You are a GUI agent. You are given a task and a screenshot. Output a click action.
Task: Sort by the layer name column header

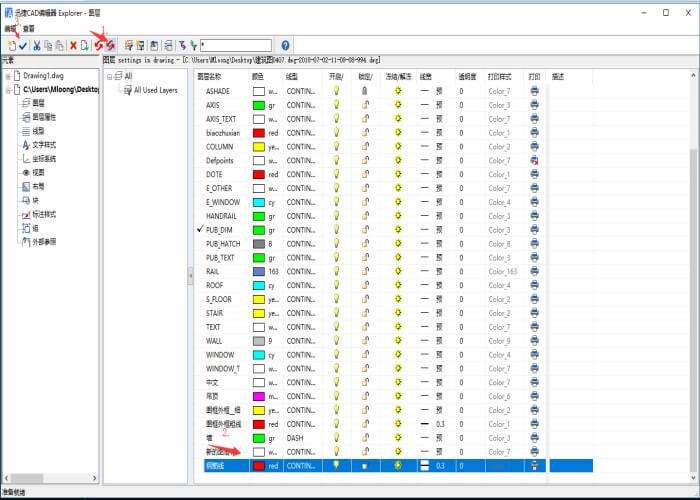[209, 77]
